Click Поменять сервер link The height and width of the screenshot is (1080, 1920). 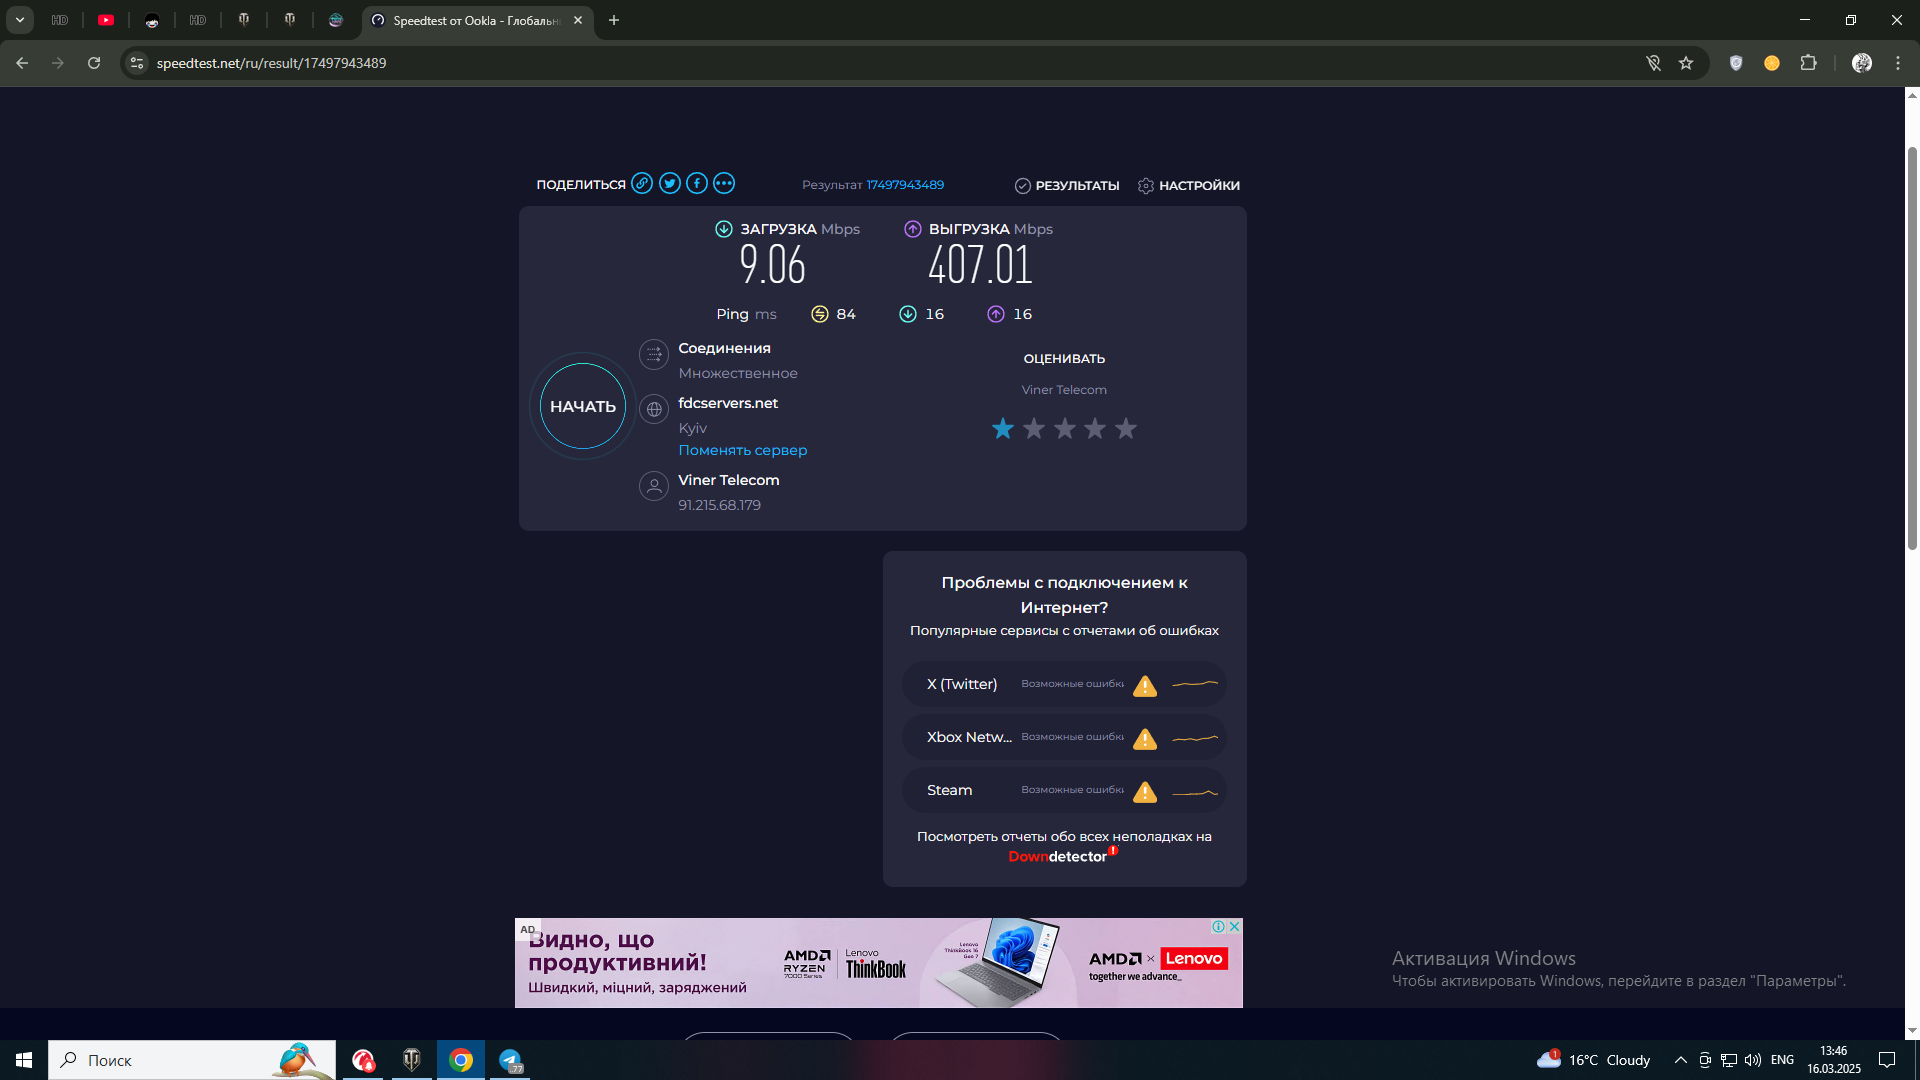(x=743, y=450)
